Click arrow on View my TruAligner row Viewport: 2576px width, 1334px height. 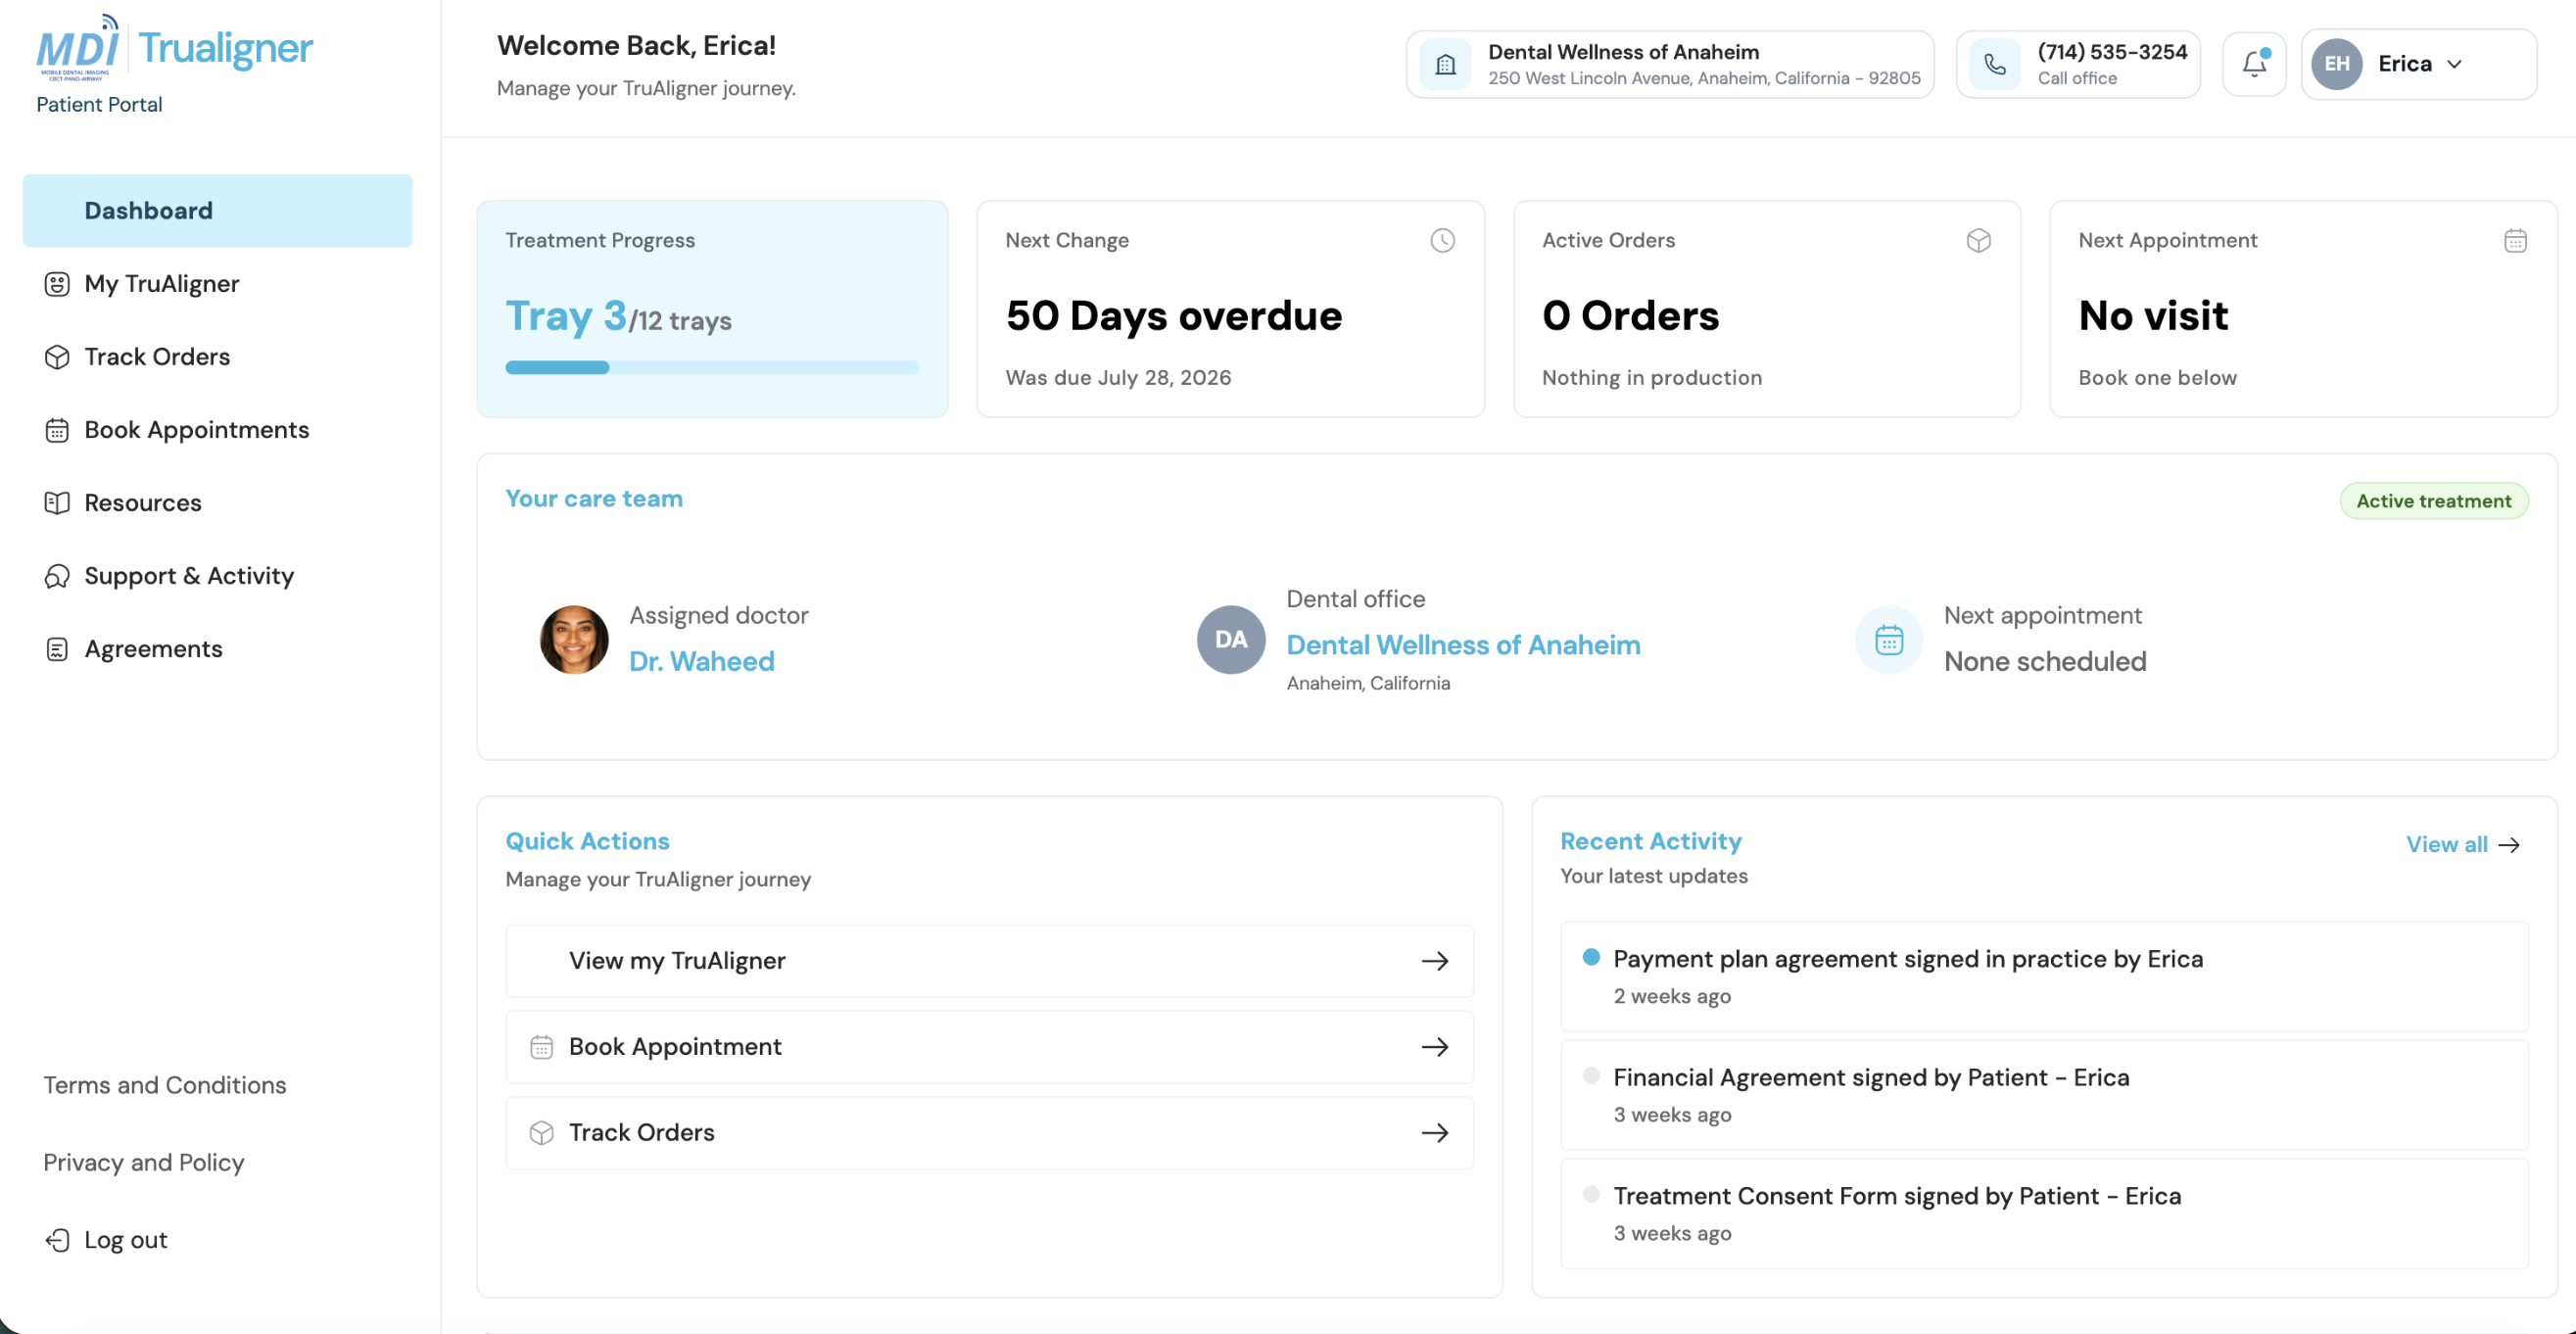1435,961
